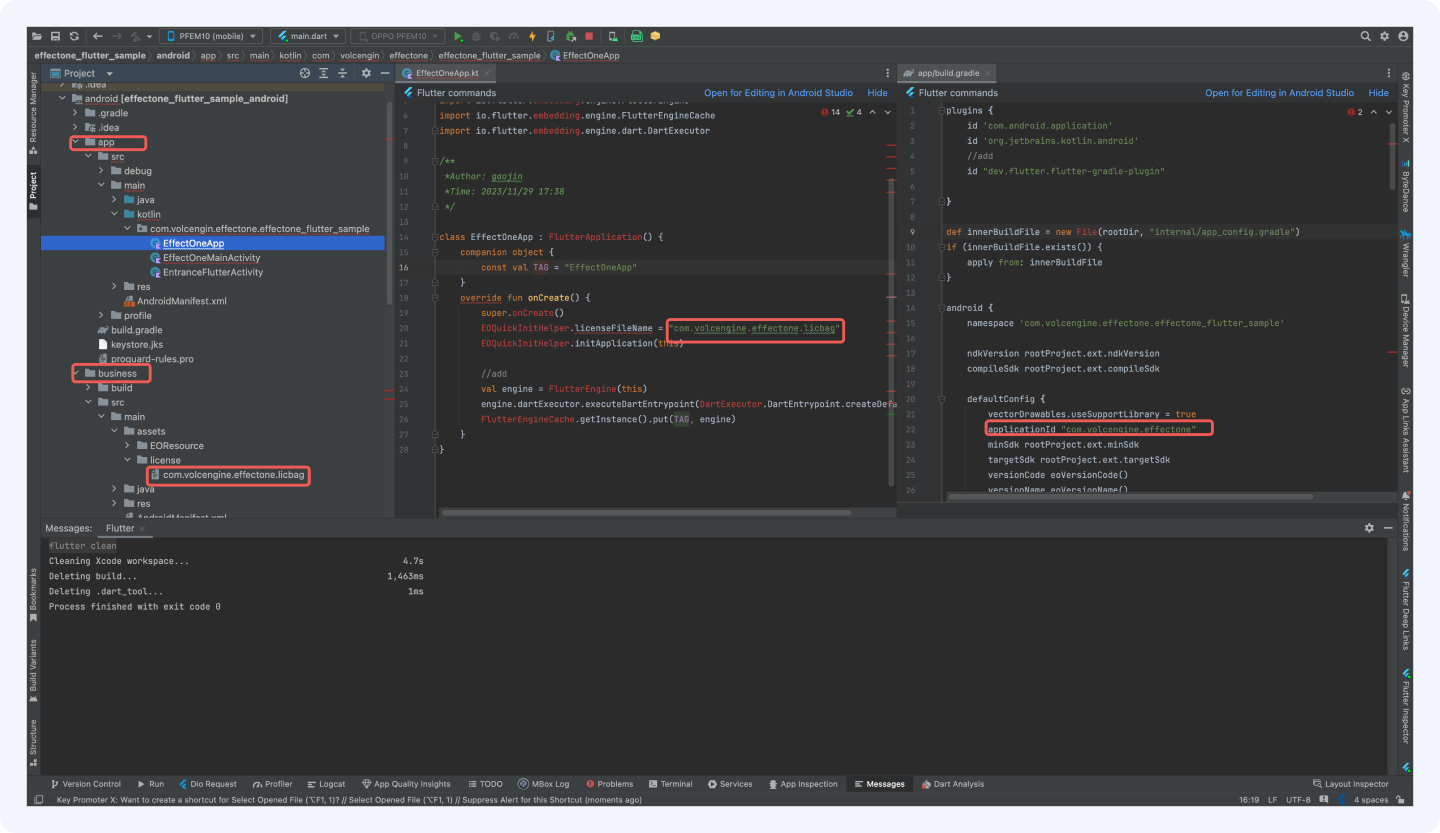Click the EffectOneApp.kt tab options menu
1440x833 pixels.
(887, 73)
